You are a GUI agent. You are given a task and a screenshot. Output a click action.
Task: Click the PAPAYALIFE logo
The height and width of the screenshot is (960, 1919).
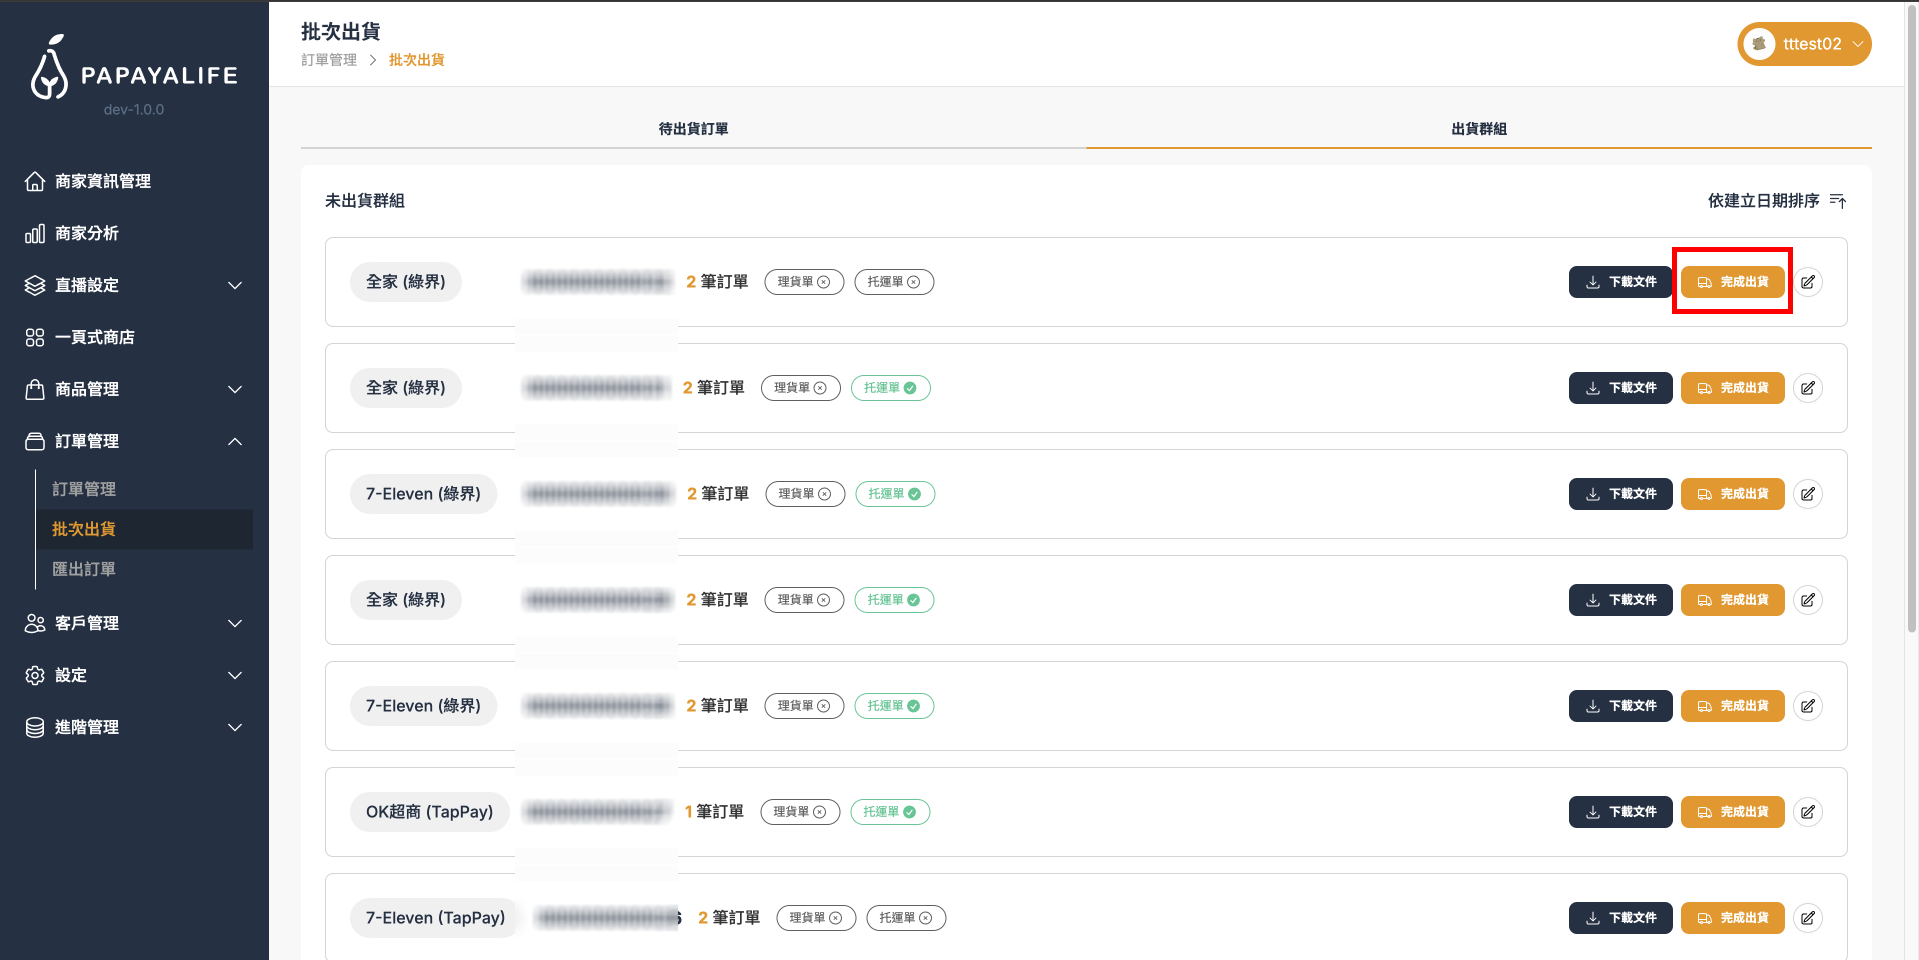[134, 70]
